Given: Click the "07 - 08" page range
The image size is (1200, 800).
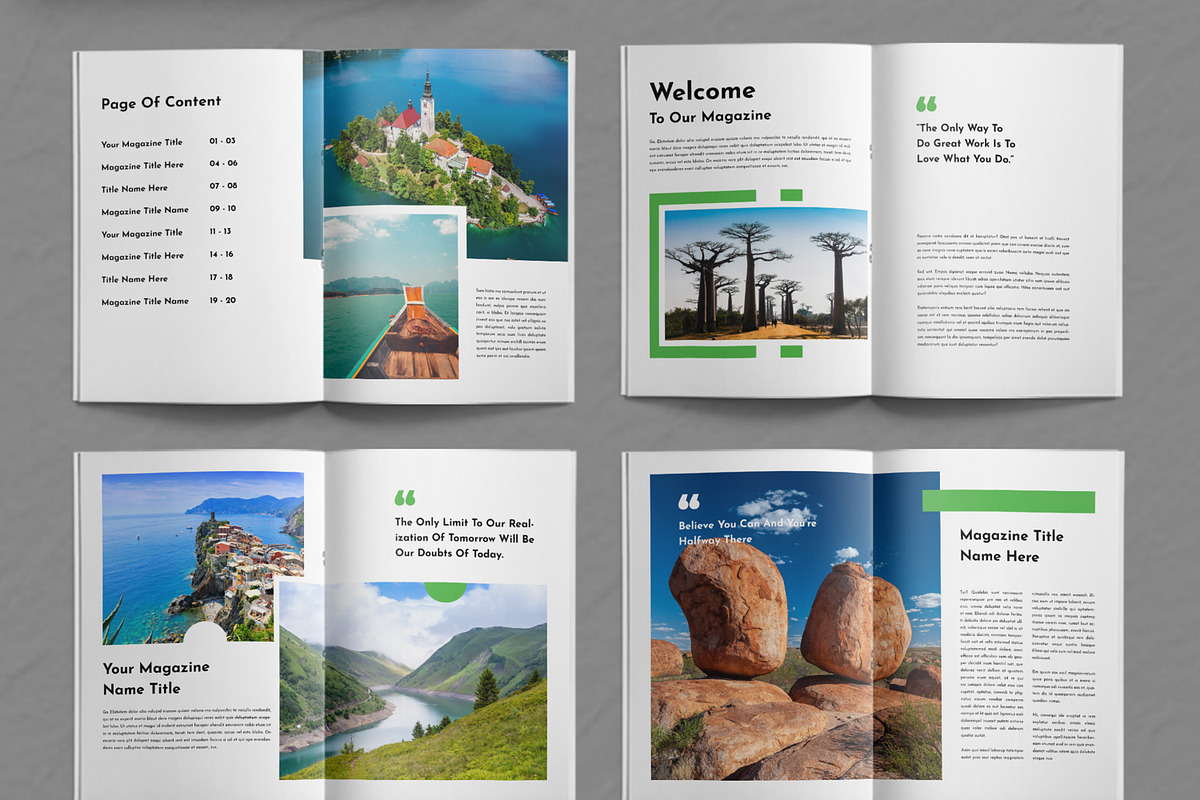Looking at the screenshot, I should click(223, 186).
